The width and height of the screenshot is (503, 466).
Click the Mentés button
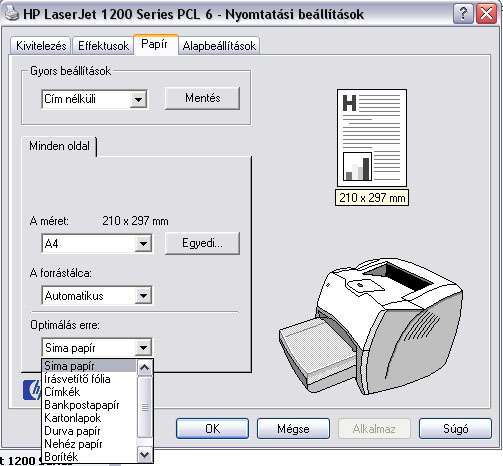click(202, 98)
